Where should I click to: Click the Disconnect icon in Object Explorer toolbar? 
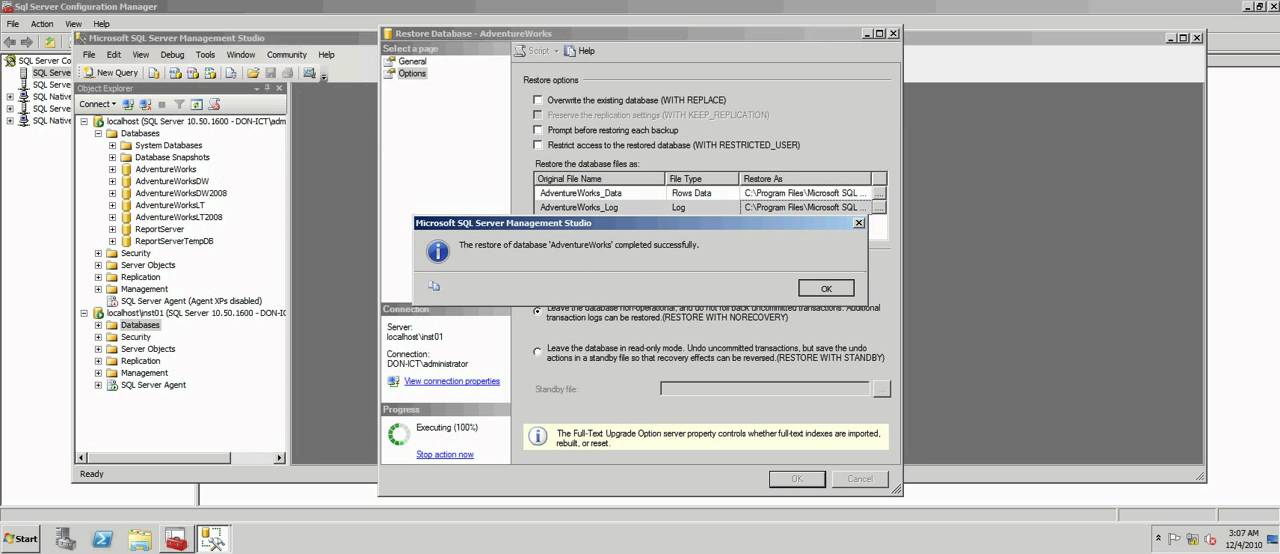[x=146, y=104]
